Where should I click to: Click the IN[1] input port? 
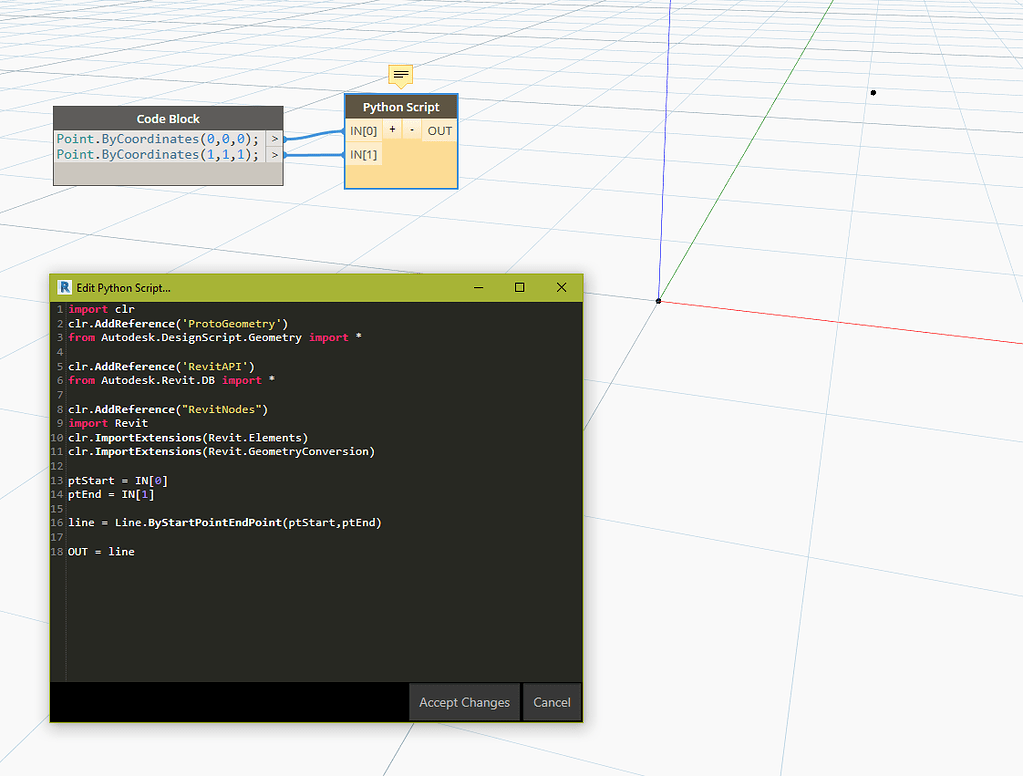(x=363, y=154)
